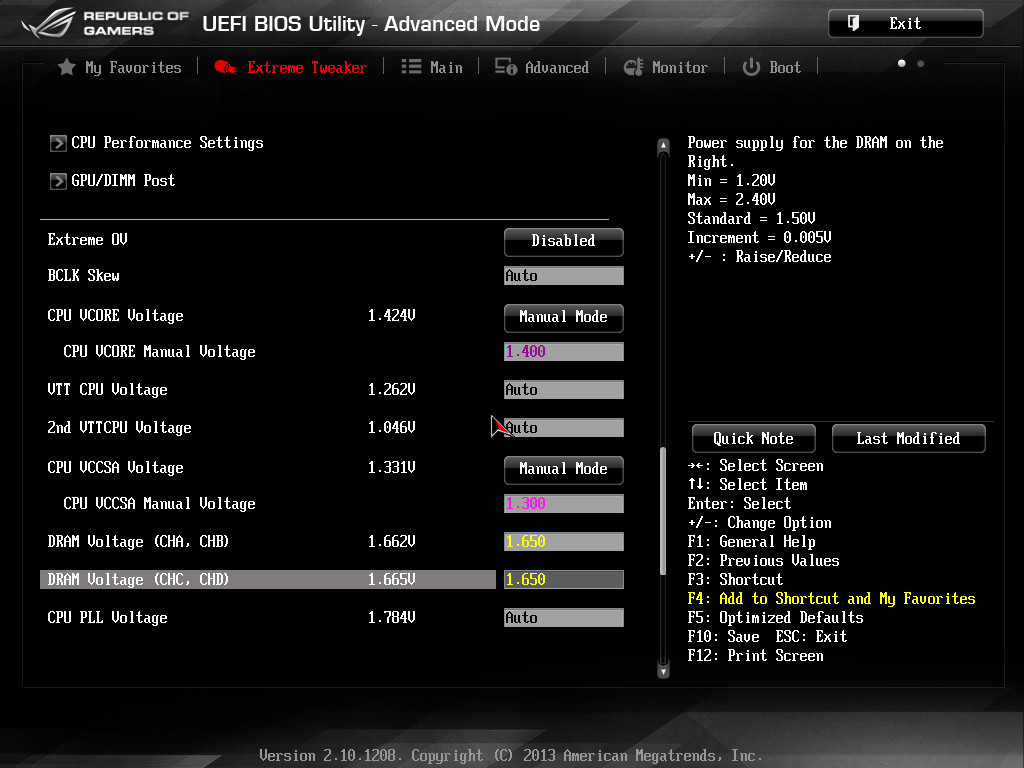Select the CPU VCORE Voltage label

point(116,316)
